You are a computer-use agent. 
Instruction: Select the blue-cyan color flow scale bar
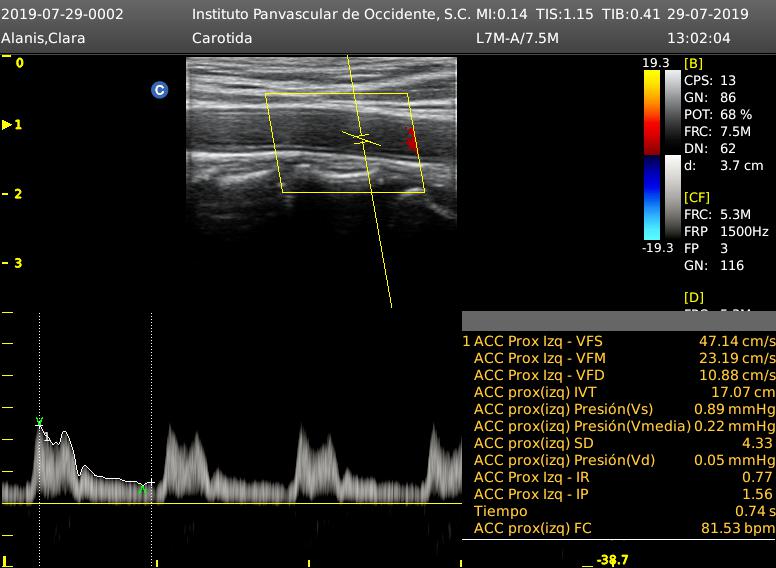[x=652, y=198]
